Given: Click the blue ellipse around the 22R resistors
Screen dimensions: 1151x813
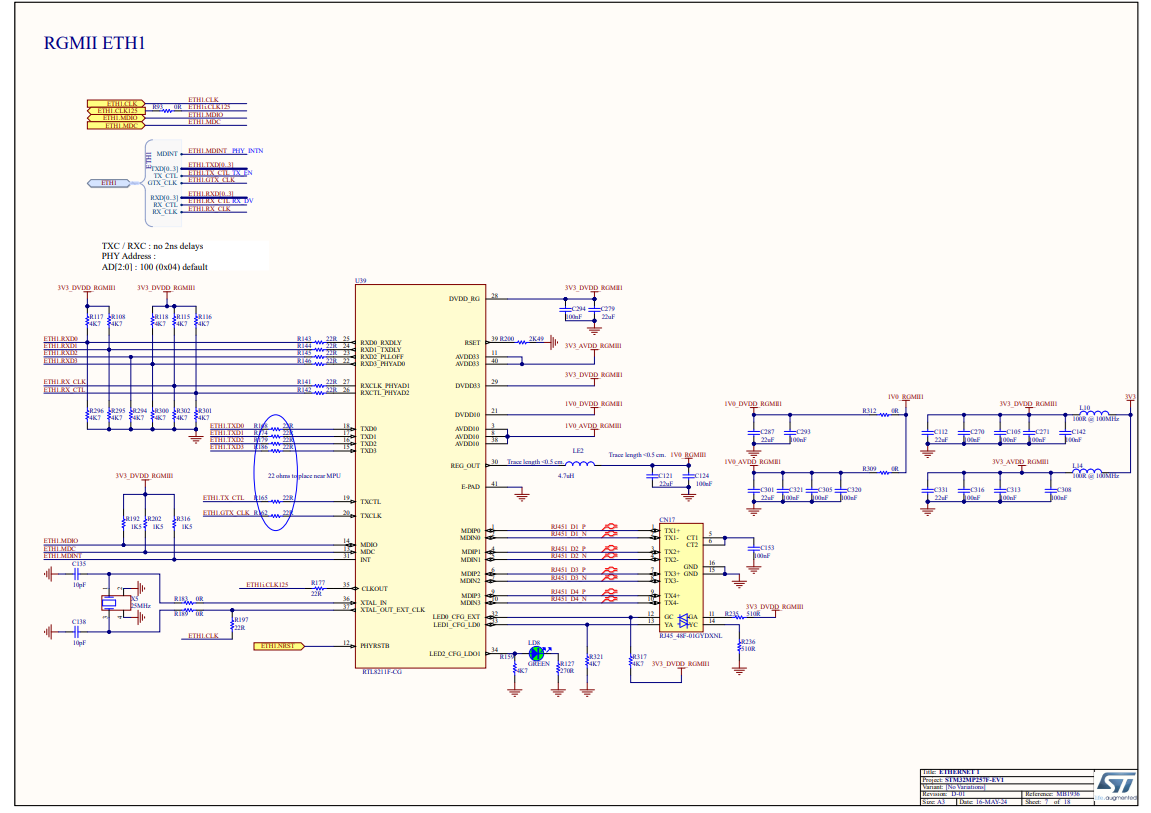Looking at the screenshot, I should pos(276,472).
